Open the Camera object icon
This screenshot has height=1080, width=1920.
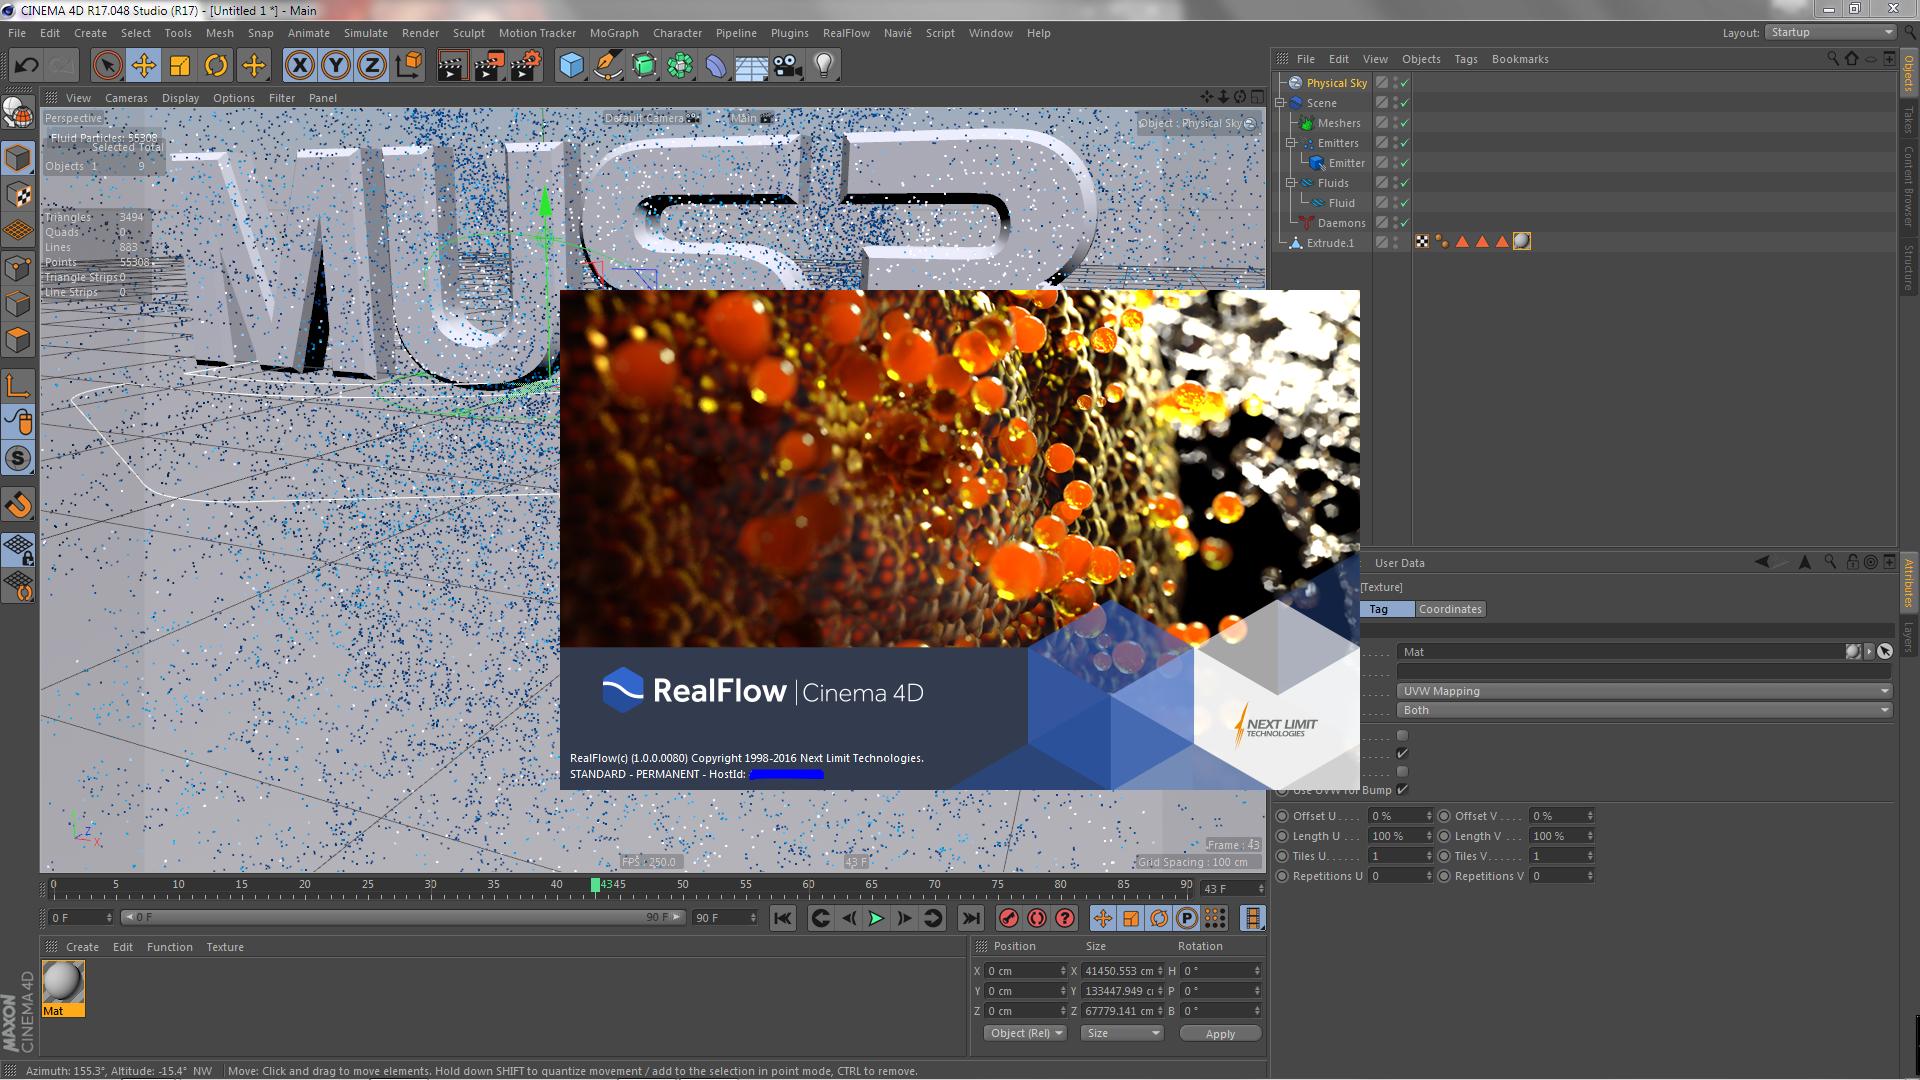coord(787,66)
